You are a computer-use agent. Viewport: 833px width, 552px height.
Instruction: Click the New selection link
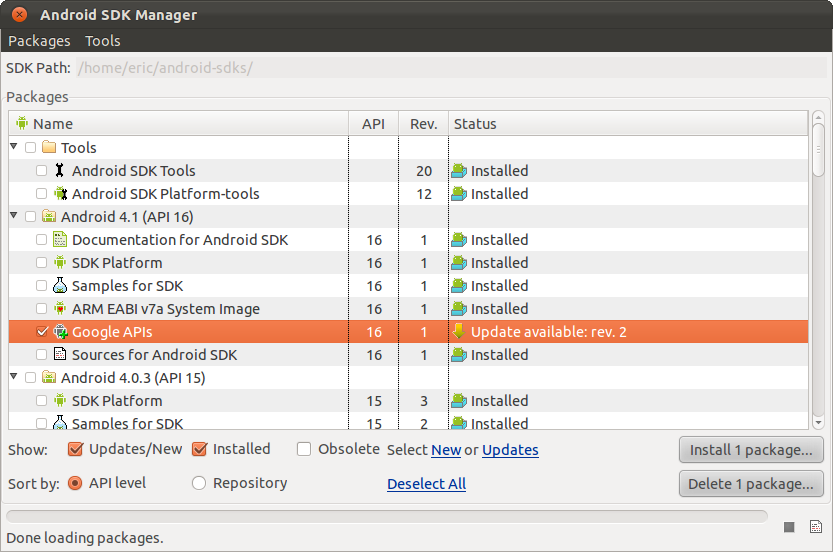(x=446, y=450)
